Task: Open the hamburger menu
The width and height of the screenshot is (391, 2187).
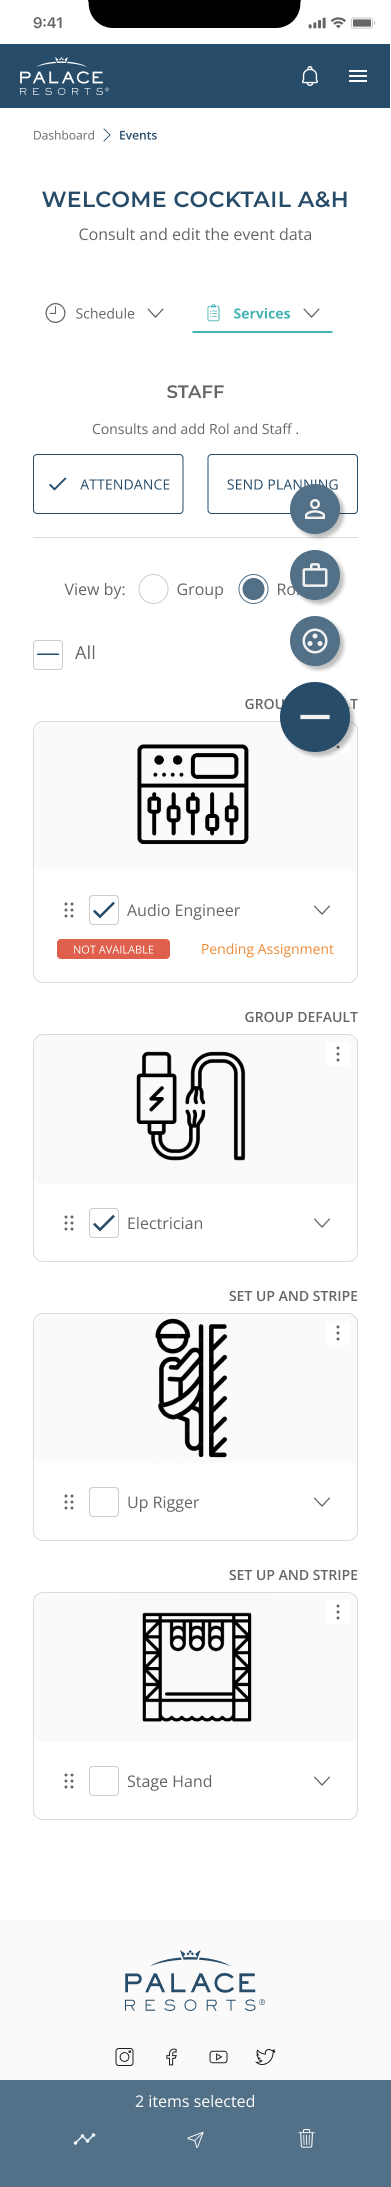Action: coord(358,76)
